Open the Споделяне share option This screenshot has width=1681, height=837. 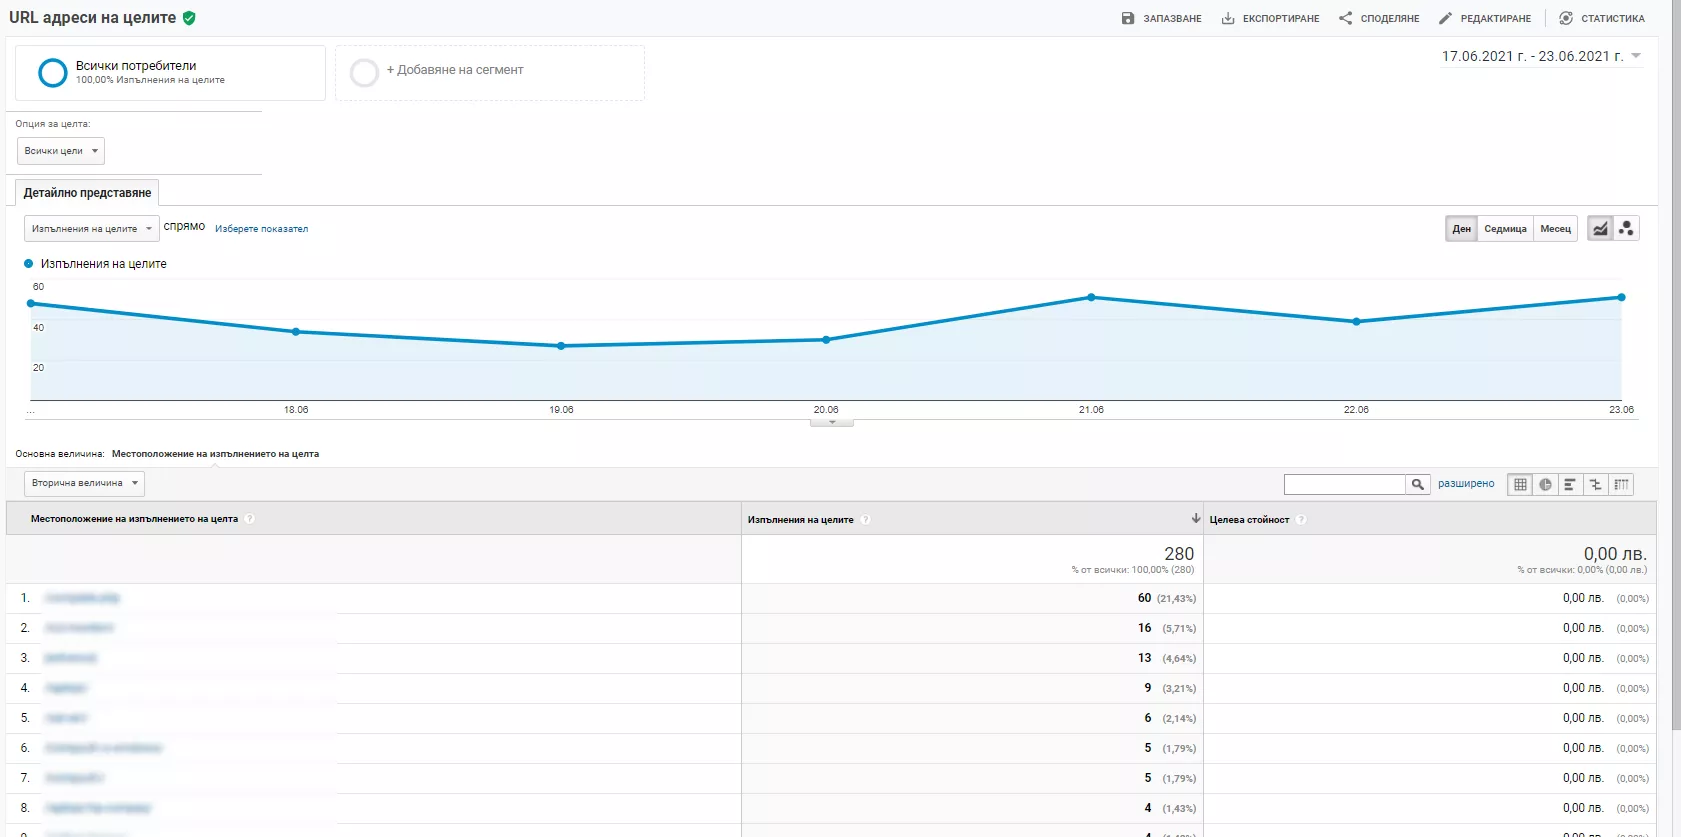(x=1379, y=18)
